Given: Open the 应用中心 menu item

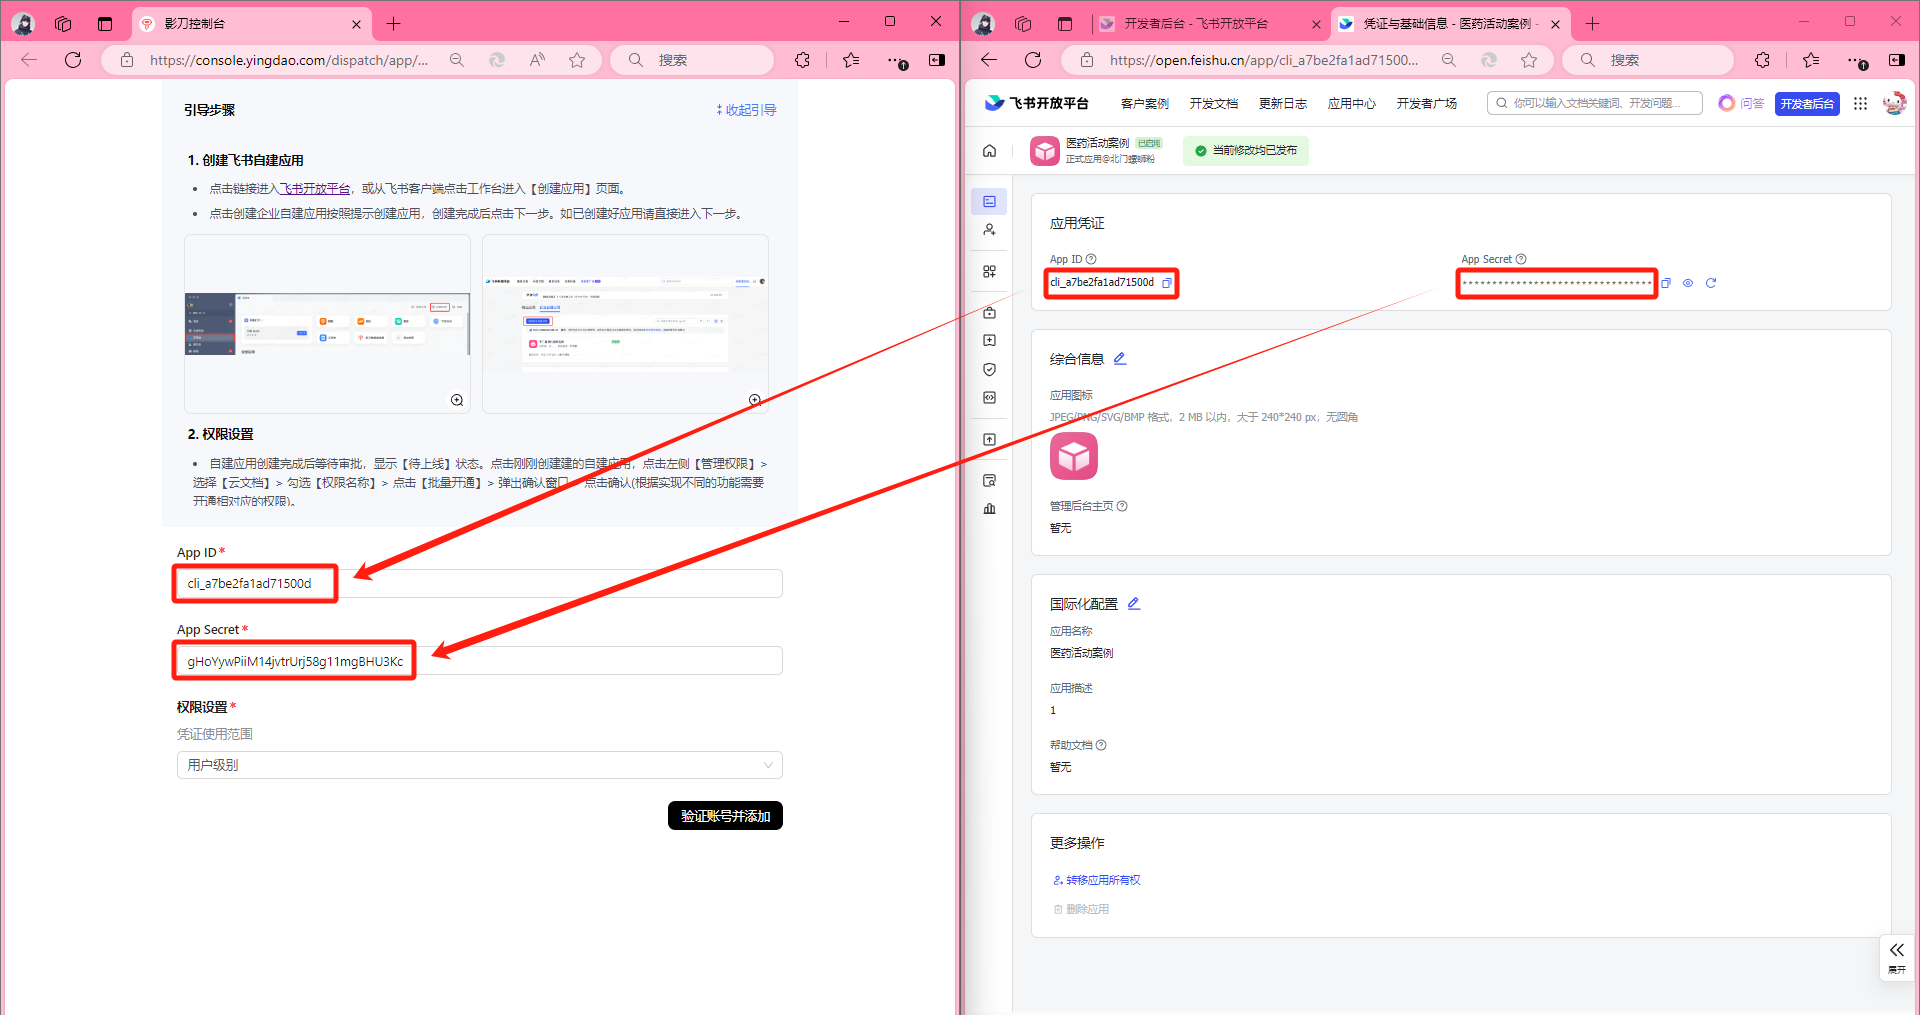Looking at the screenshot, I should coord(1352,104).
